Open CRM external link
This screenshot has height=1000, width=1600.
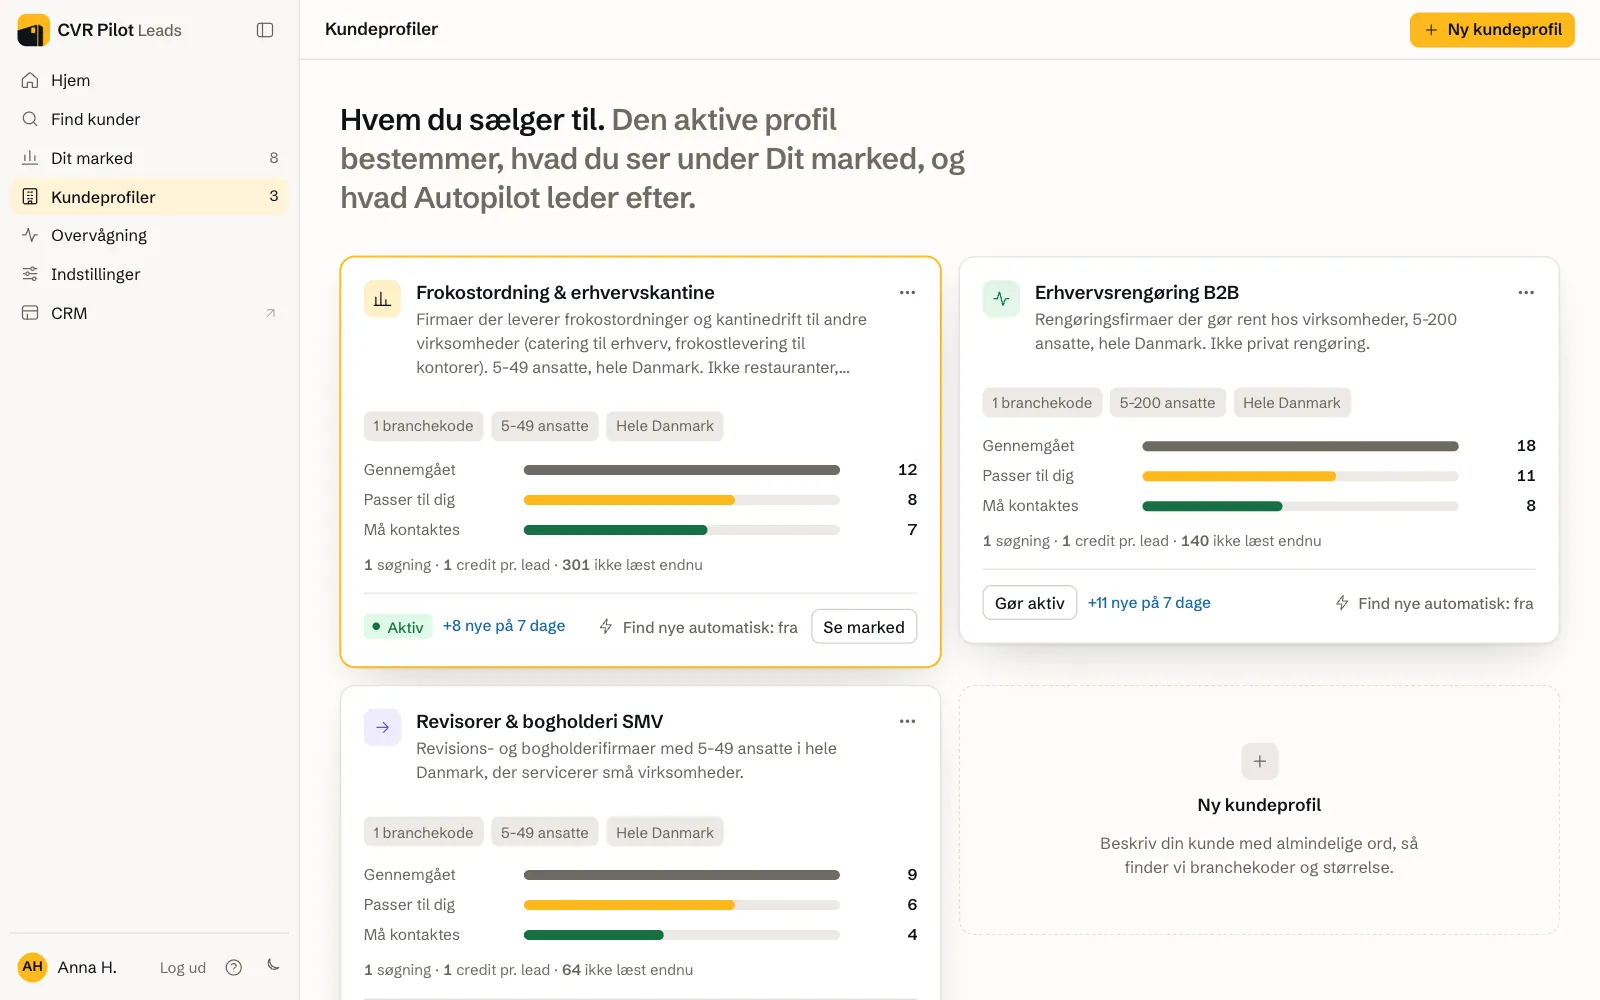click(149, 313)
